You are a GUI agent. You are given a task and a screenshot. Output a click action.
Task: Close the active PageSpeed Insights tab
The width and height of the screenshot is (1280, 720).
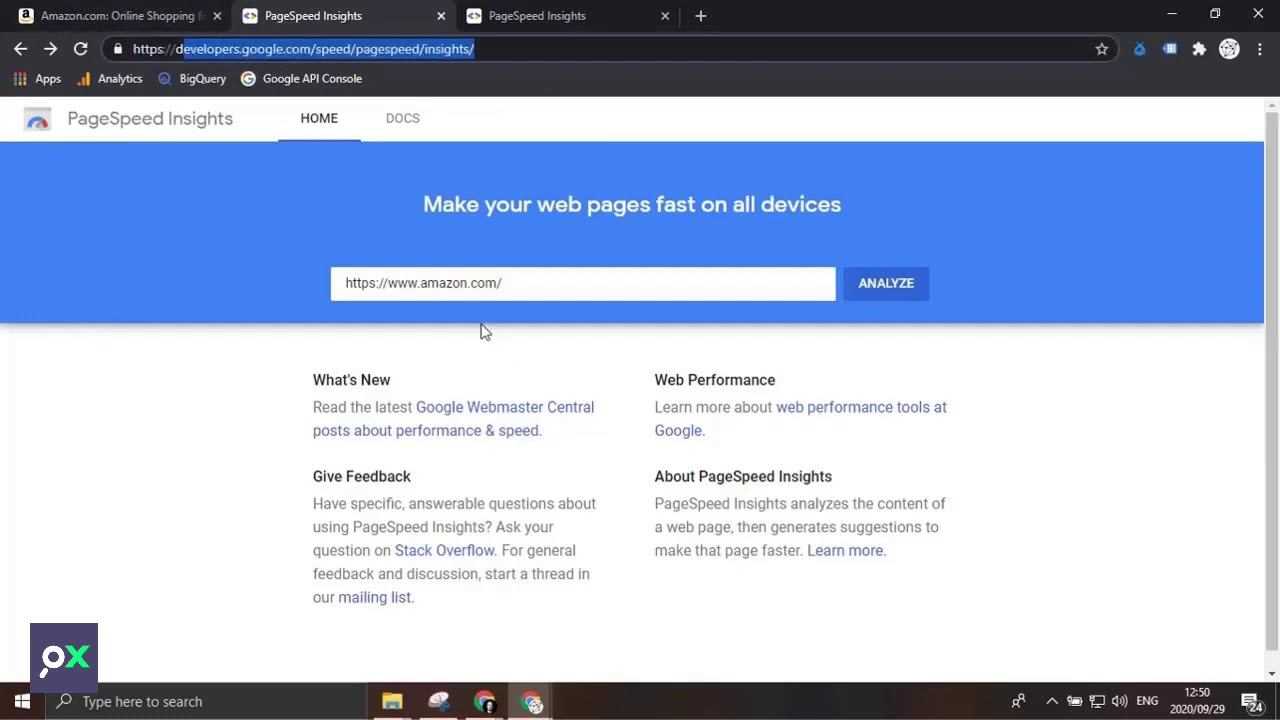click(442, 16)
